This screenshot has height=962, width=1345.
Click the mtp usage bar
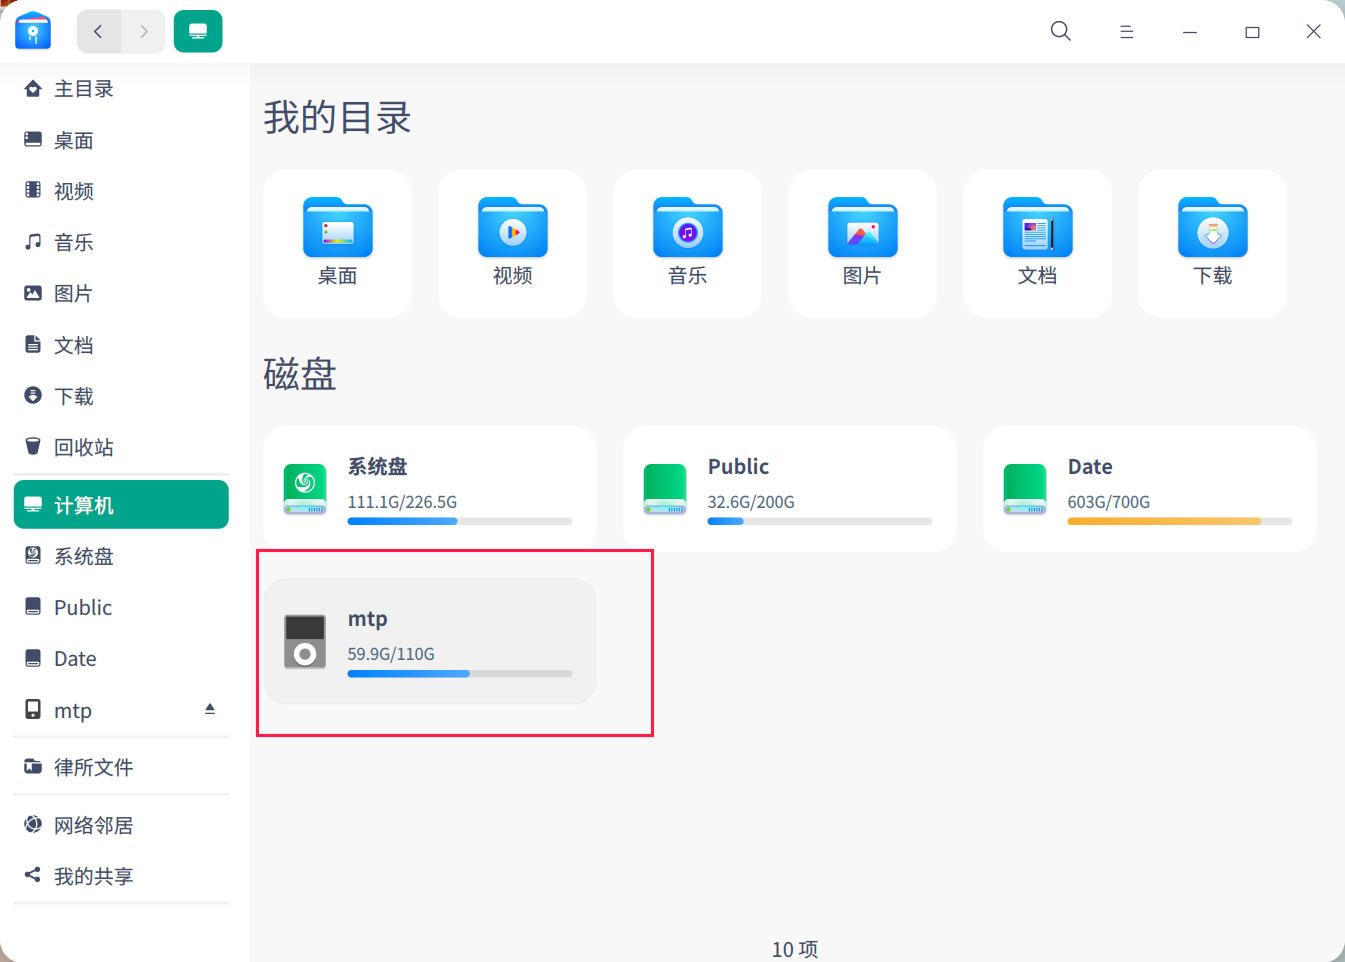(x=460, y=673)
